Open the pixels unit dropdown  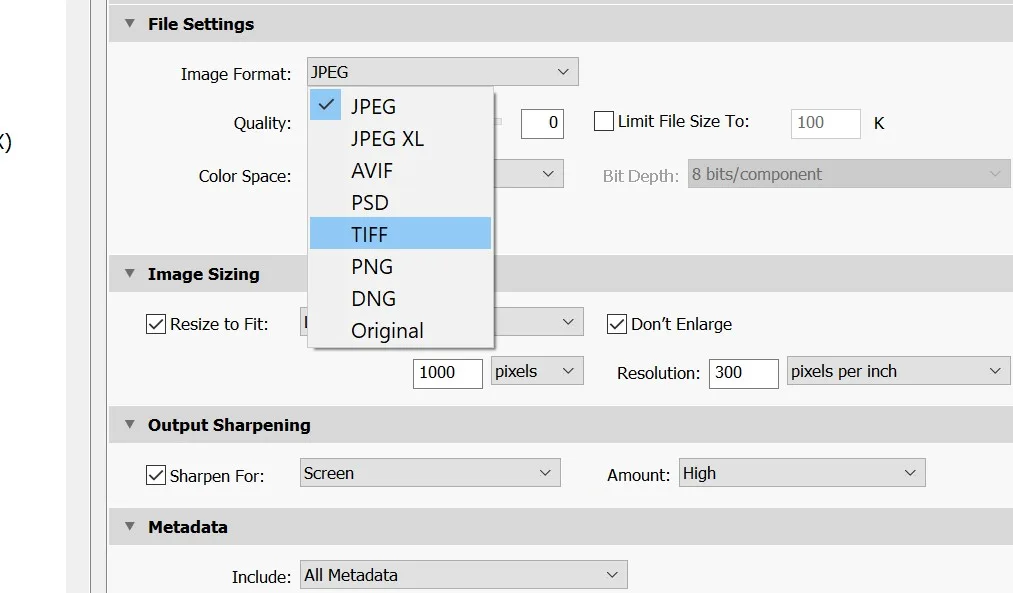[536, 371]
